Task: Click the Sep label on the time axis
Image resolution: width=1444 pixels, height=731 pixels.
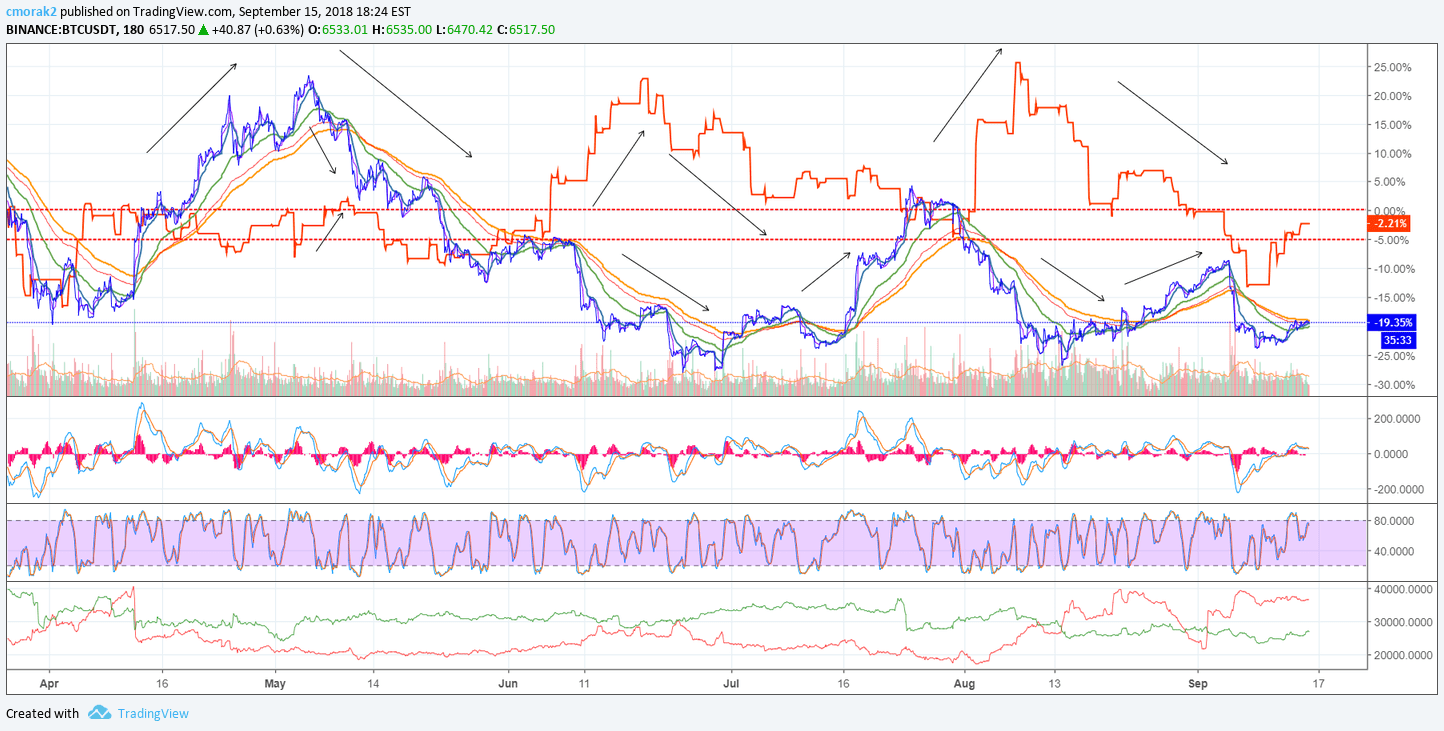Action: tap(1198, 683)
